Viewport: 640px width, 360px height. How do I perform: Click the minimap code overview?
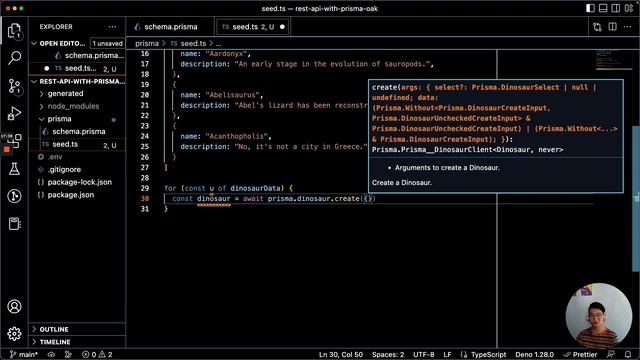(x=613, y=60)
